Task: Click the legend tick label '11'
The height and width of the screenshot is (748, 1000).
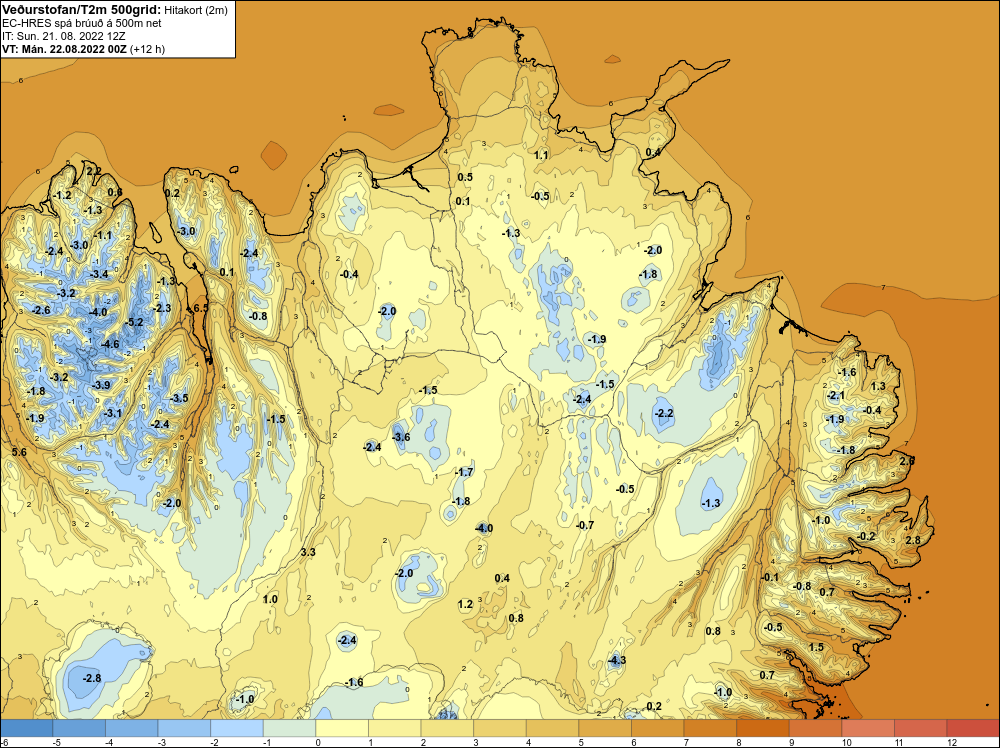Action: 899,742
